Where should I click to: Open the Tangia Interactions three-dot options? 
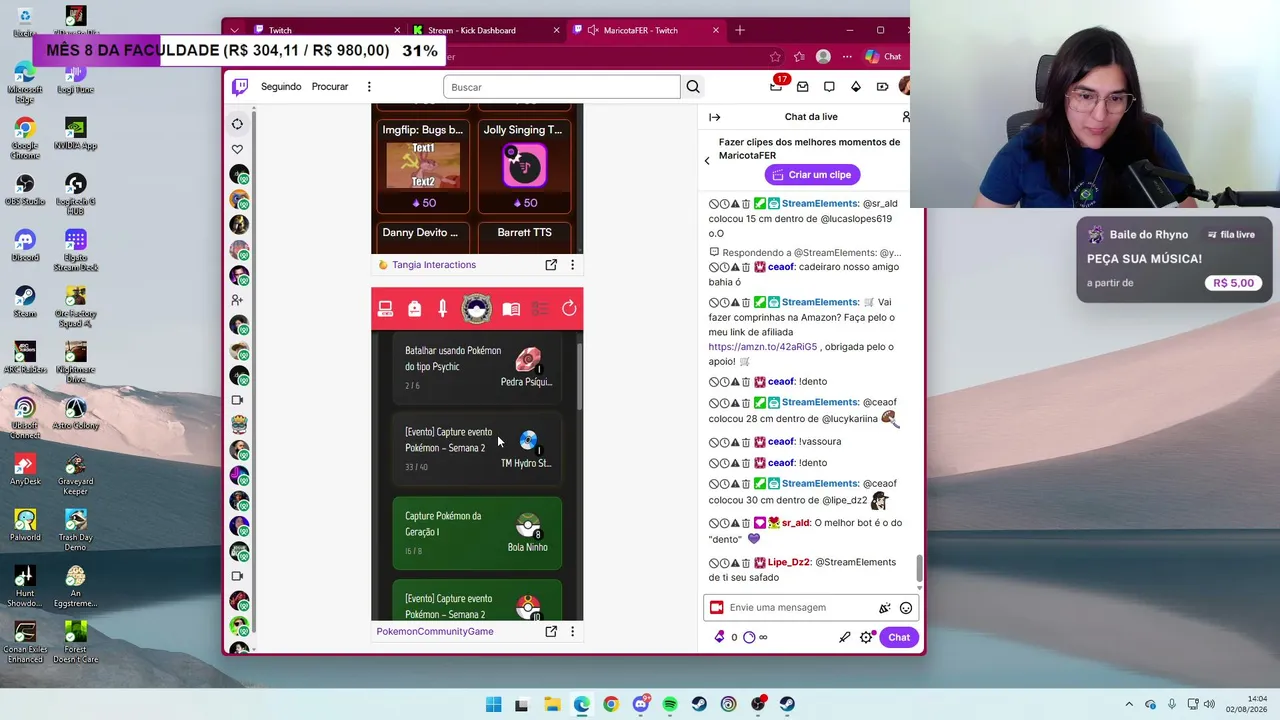click(572, 265)
